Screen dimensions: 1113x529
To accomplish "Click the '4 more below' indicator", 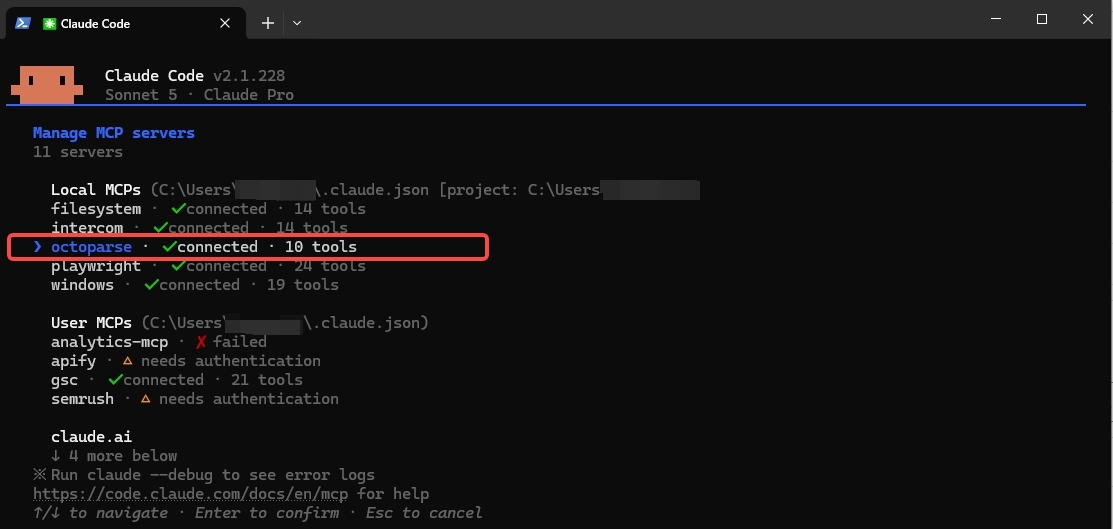I will [114, 456].
